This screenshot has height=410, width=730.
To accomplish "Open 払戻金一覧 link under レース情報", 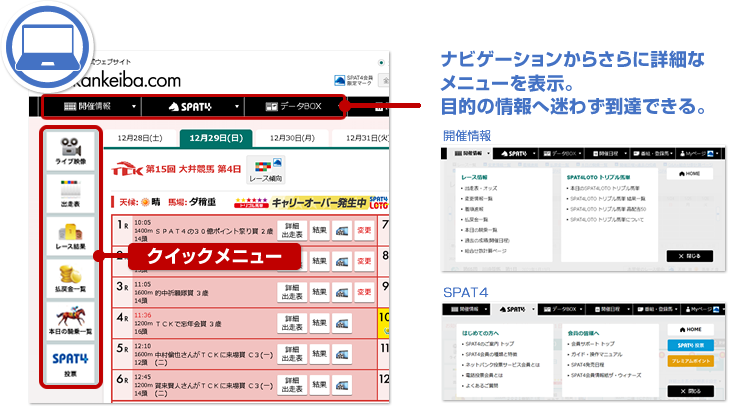I will click(476, 220).
